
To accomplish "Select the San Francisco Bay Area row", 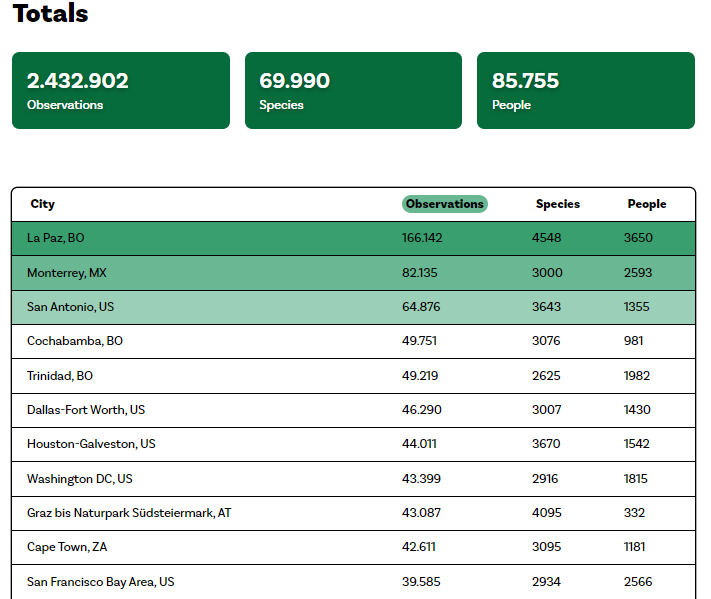I will (x=100, y=582).
